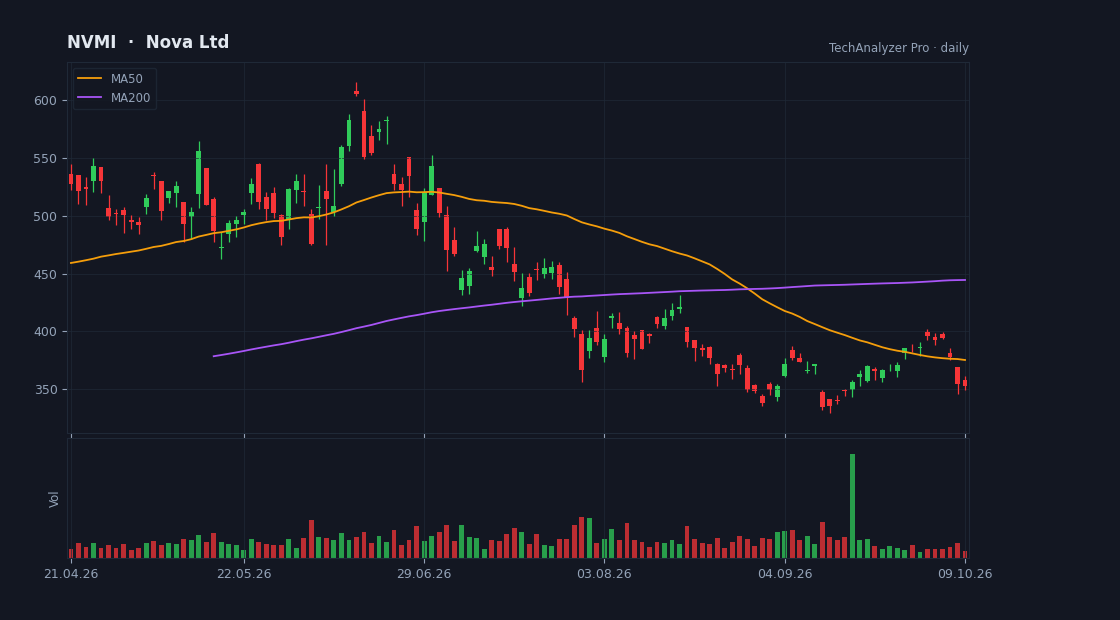
Task: Click the NVMI · Nova Ltd chart title
Action: pos(148,42)
